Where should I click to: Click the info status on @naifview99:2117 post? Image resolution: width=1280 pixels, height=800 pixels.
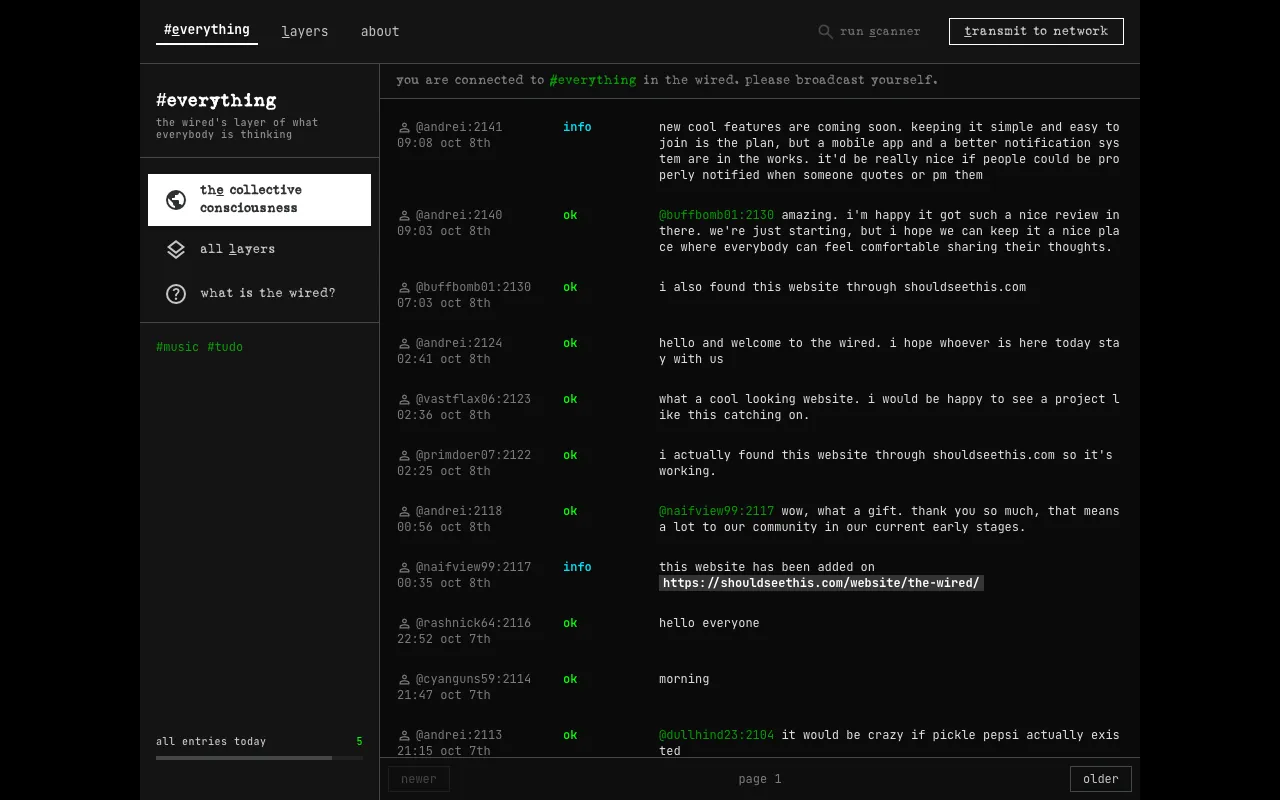pyautogui.click(x=577, y=567)
